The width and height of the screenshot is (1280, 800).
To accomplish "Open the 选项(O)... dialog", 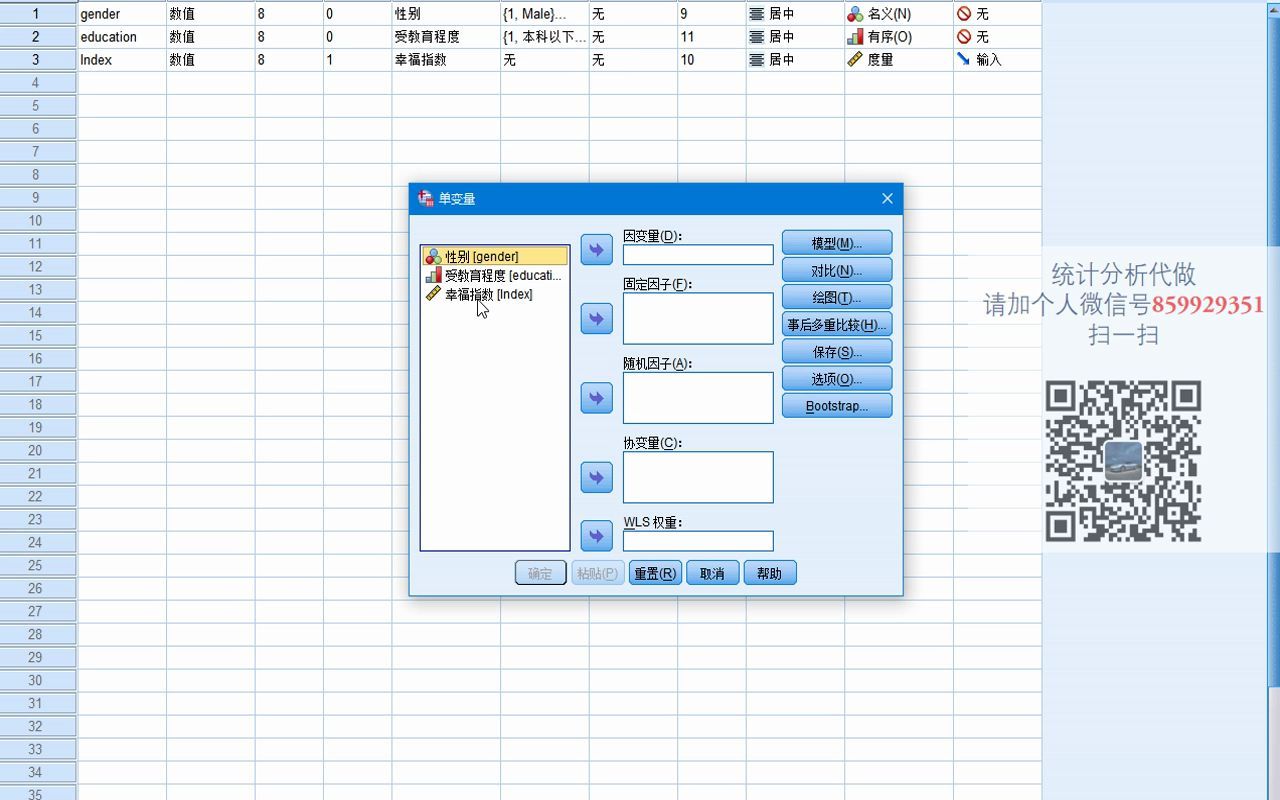I will tap(837, 379).
